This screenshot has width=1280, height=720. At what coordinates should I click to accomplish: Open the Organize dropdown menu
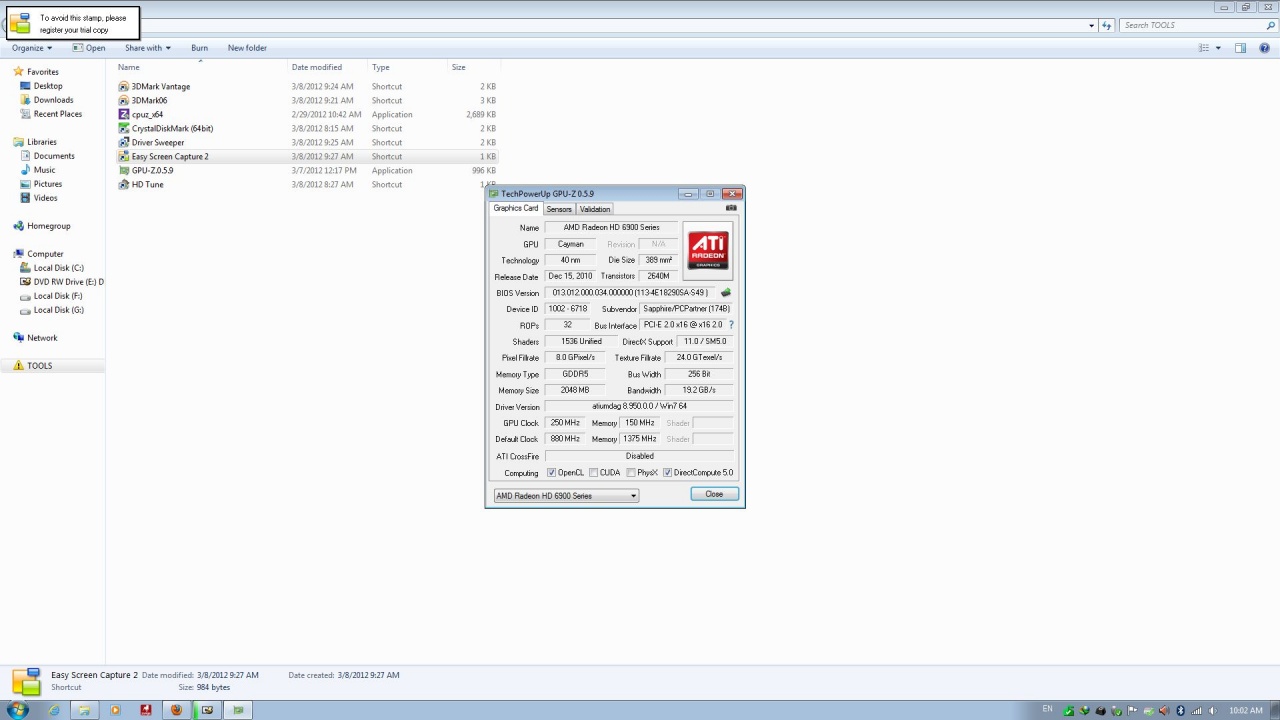32,48
